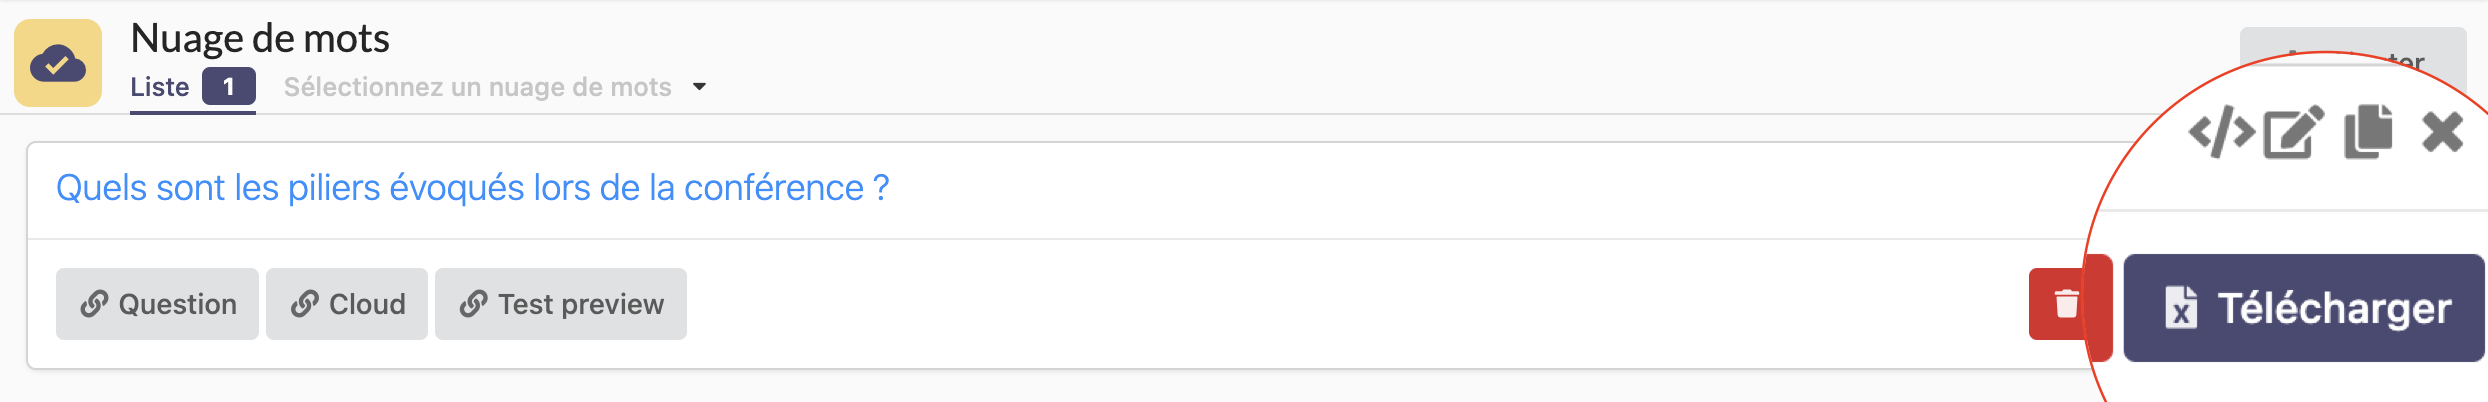Screen dimensions: 2488x402
Task: Click the Excel file icon in Télécharger
Action: [x=2181, y=308]
